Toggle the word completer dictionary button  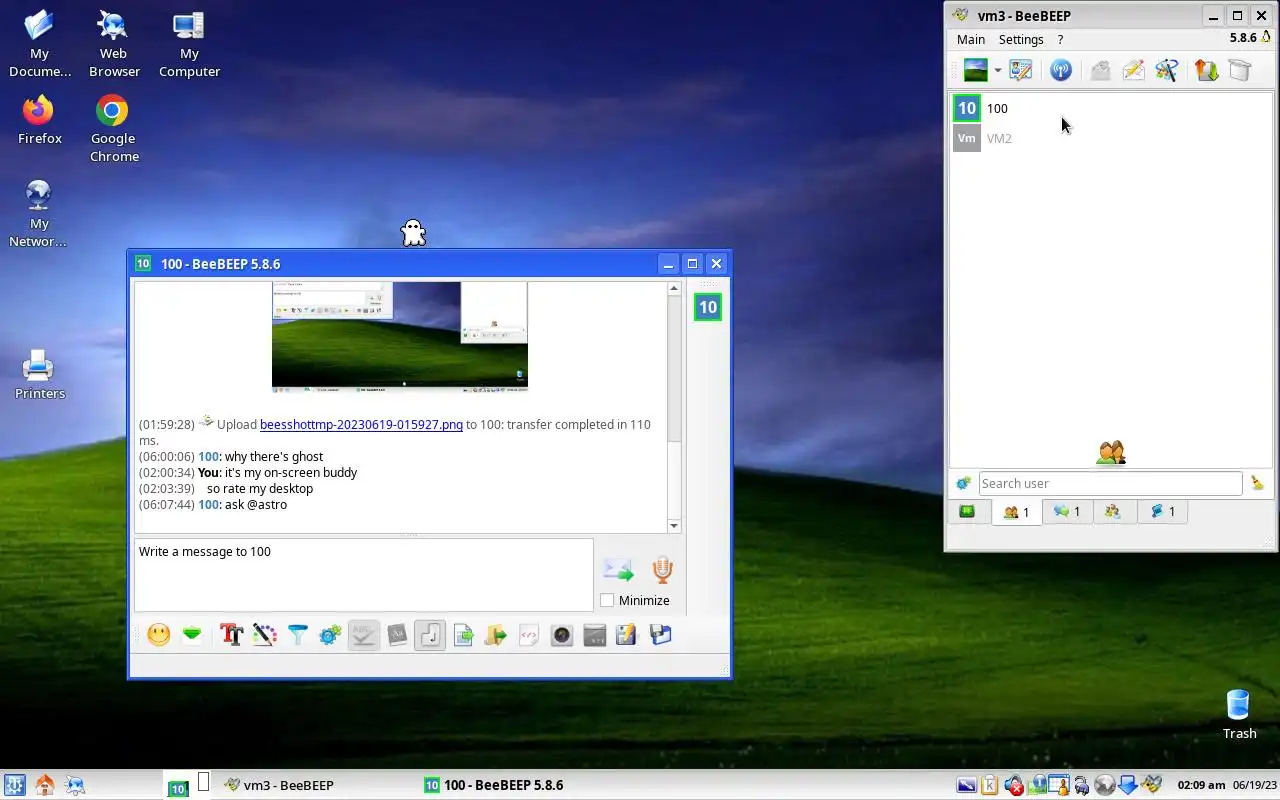pyautogui.click(x=397, y=635)
